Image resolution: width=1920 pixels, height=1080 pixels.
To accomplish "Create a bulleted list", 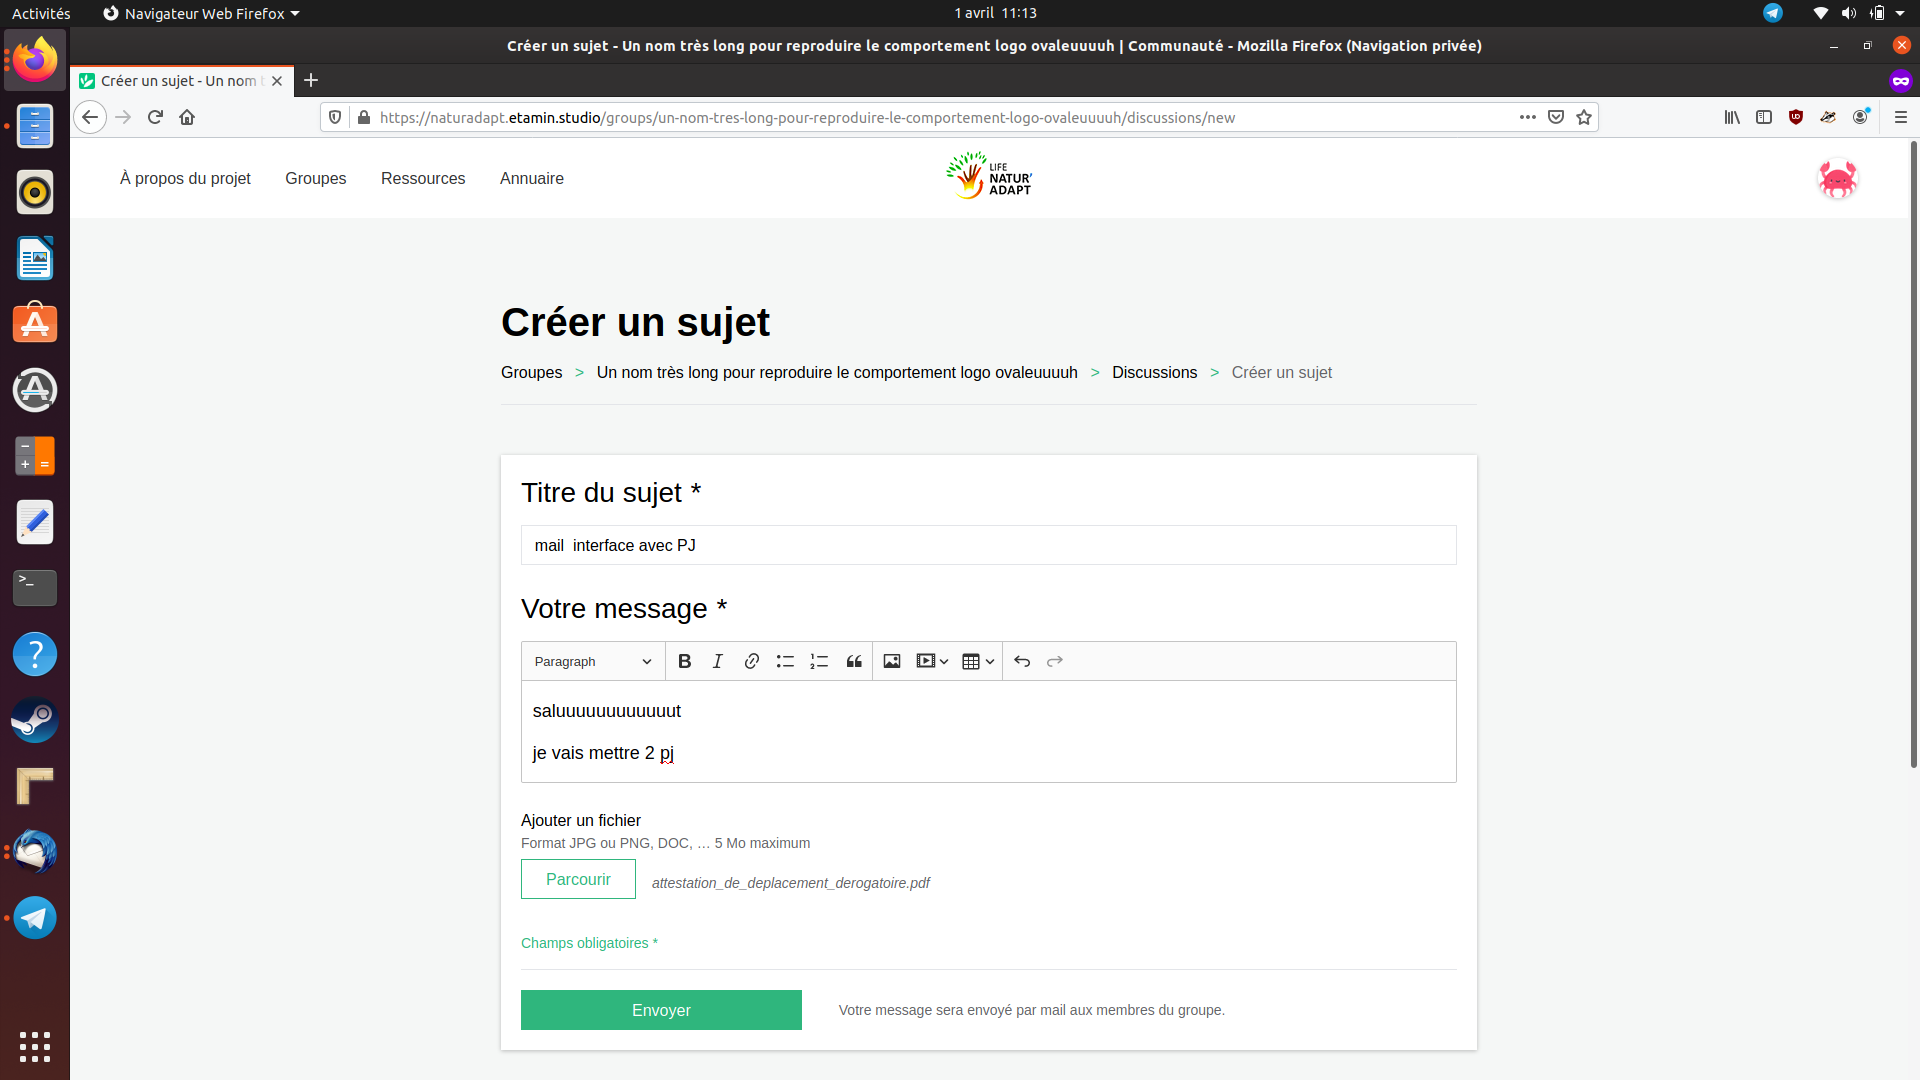I will pyautogui.click(x=785, y=661).
